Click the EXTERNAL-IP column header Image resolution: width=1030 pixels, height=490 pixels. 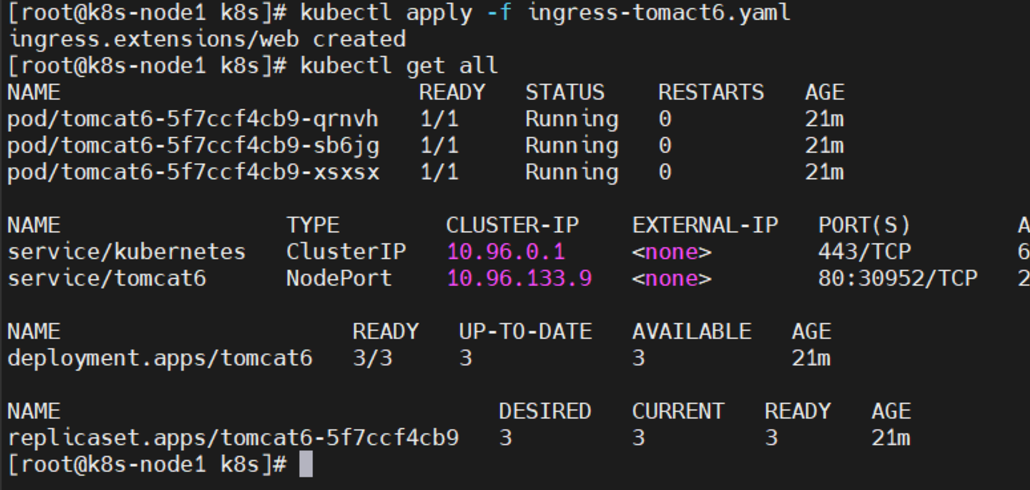pos(705,225)
